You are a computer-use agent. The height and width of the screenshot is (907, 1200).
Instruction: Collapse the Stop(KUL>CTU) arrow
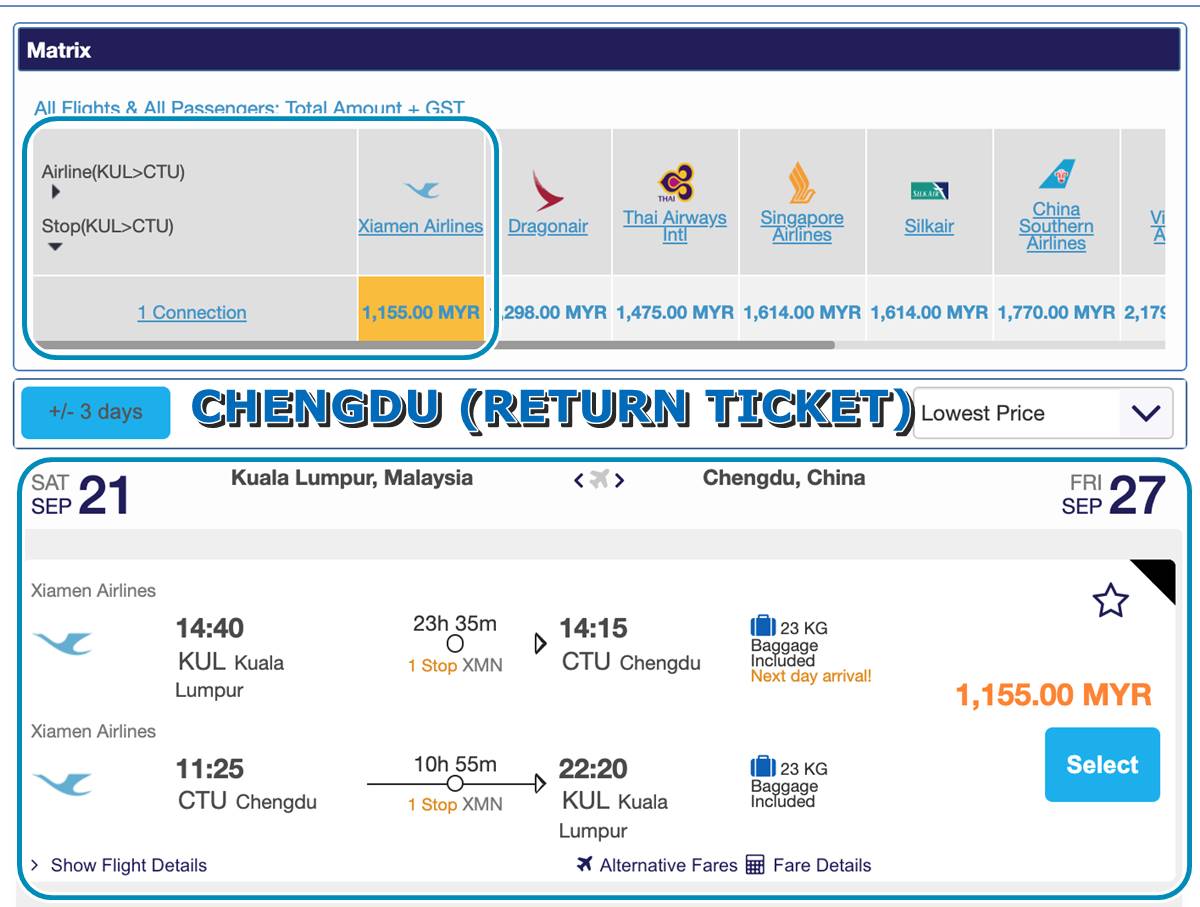tap(56, 247)
